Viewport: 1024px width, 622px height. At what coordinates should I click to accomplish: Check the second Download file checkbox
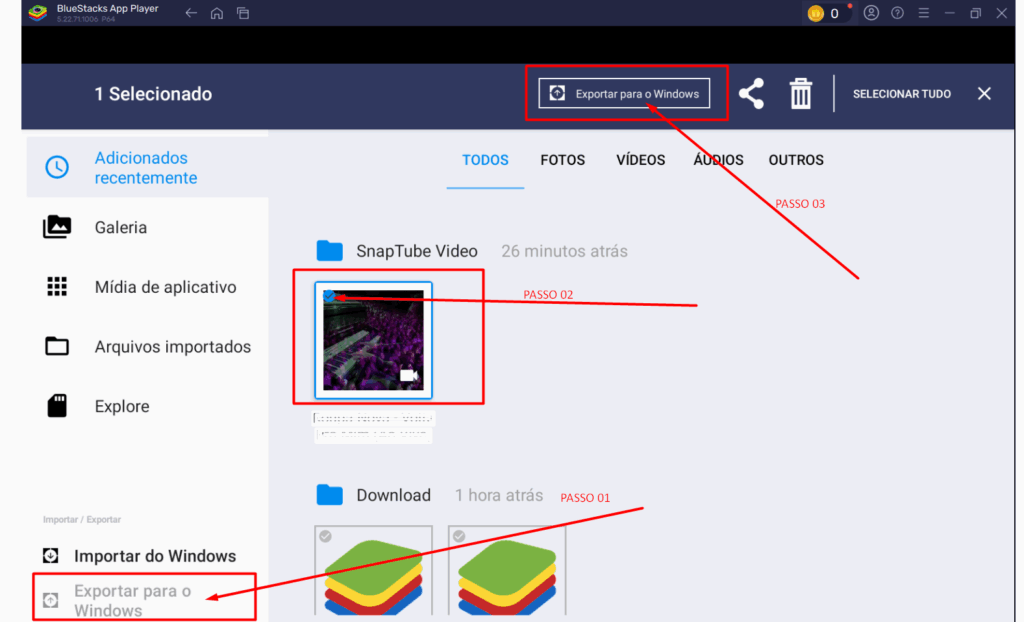click(x=459, y=536)
